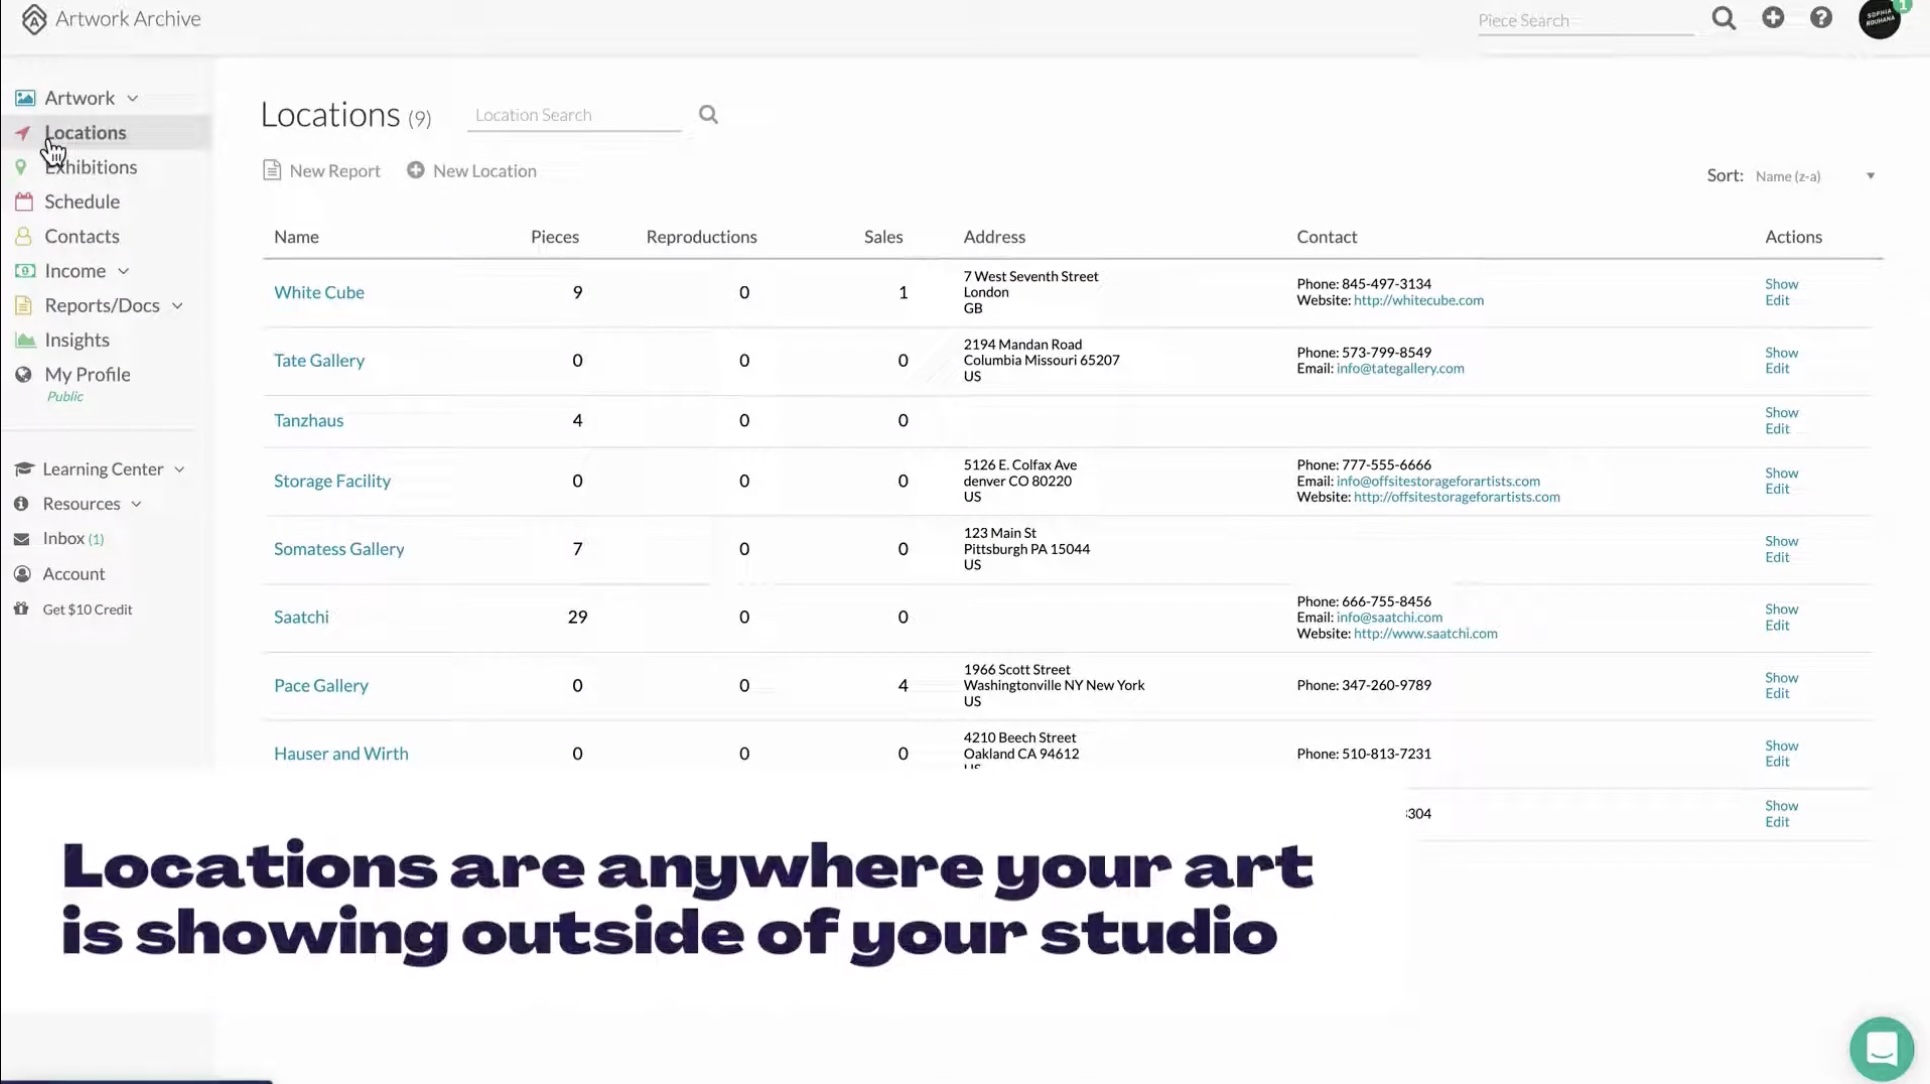Open the Tate Gallery location
1930x1084 pixels.
coord(319,360)
